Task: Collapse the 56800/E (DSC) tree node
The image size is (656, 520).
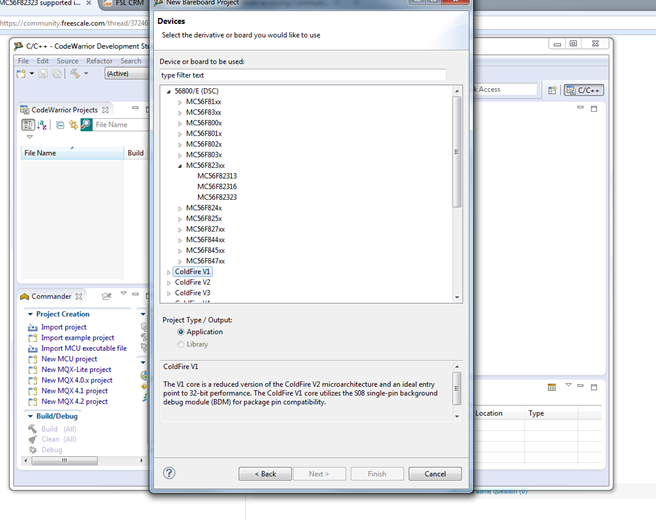Action: pyautogui.click(x=169, y=91)
